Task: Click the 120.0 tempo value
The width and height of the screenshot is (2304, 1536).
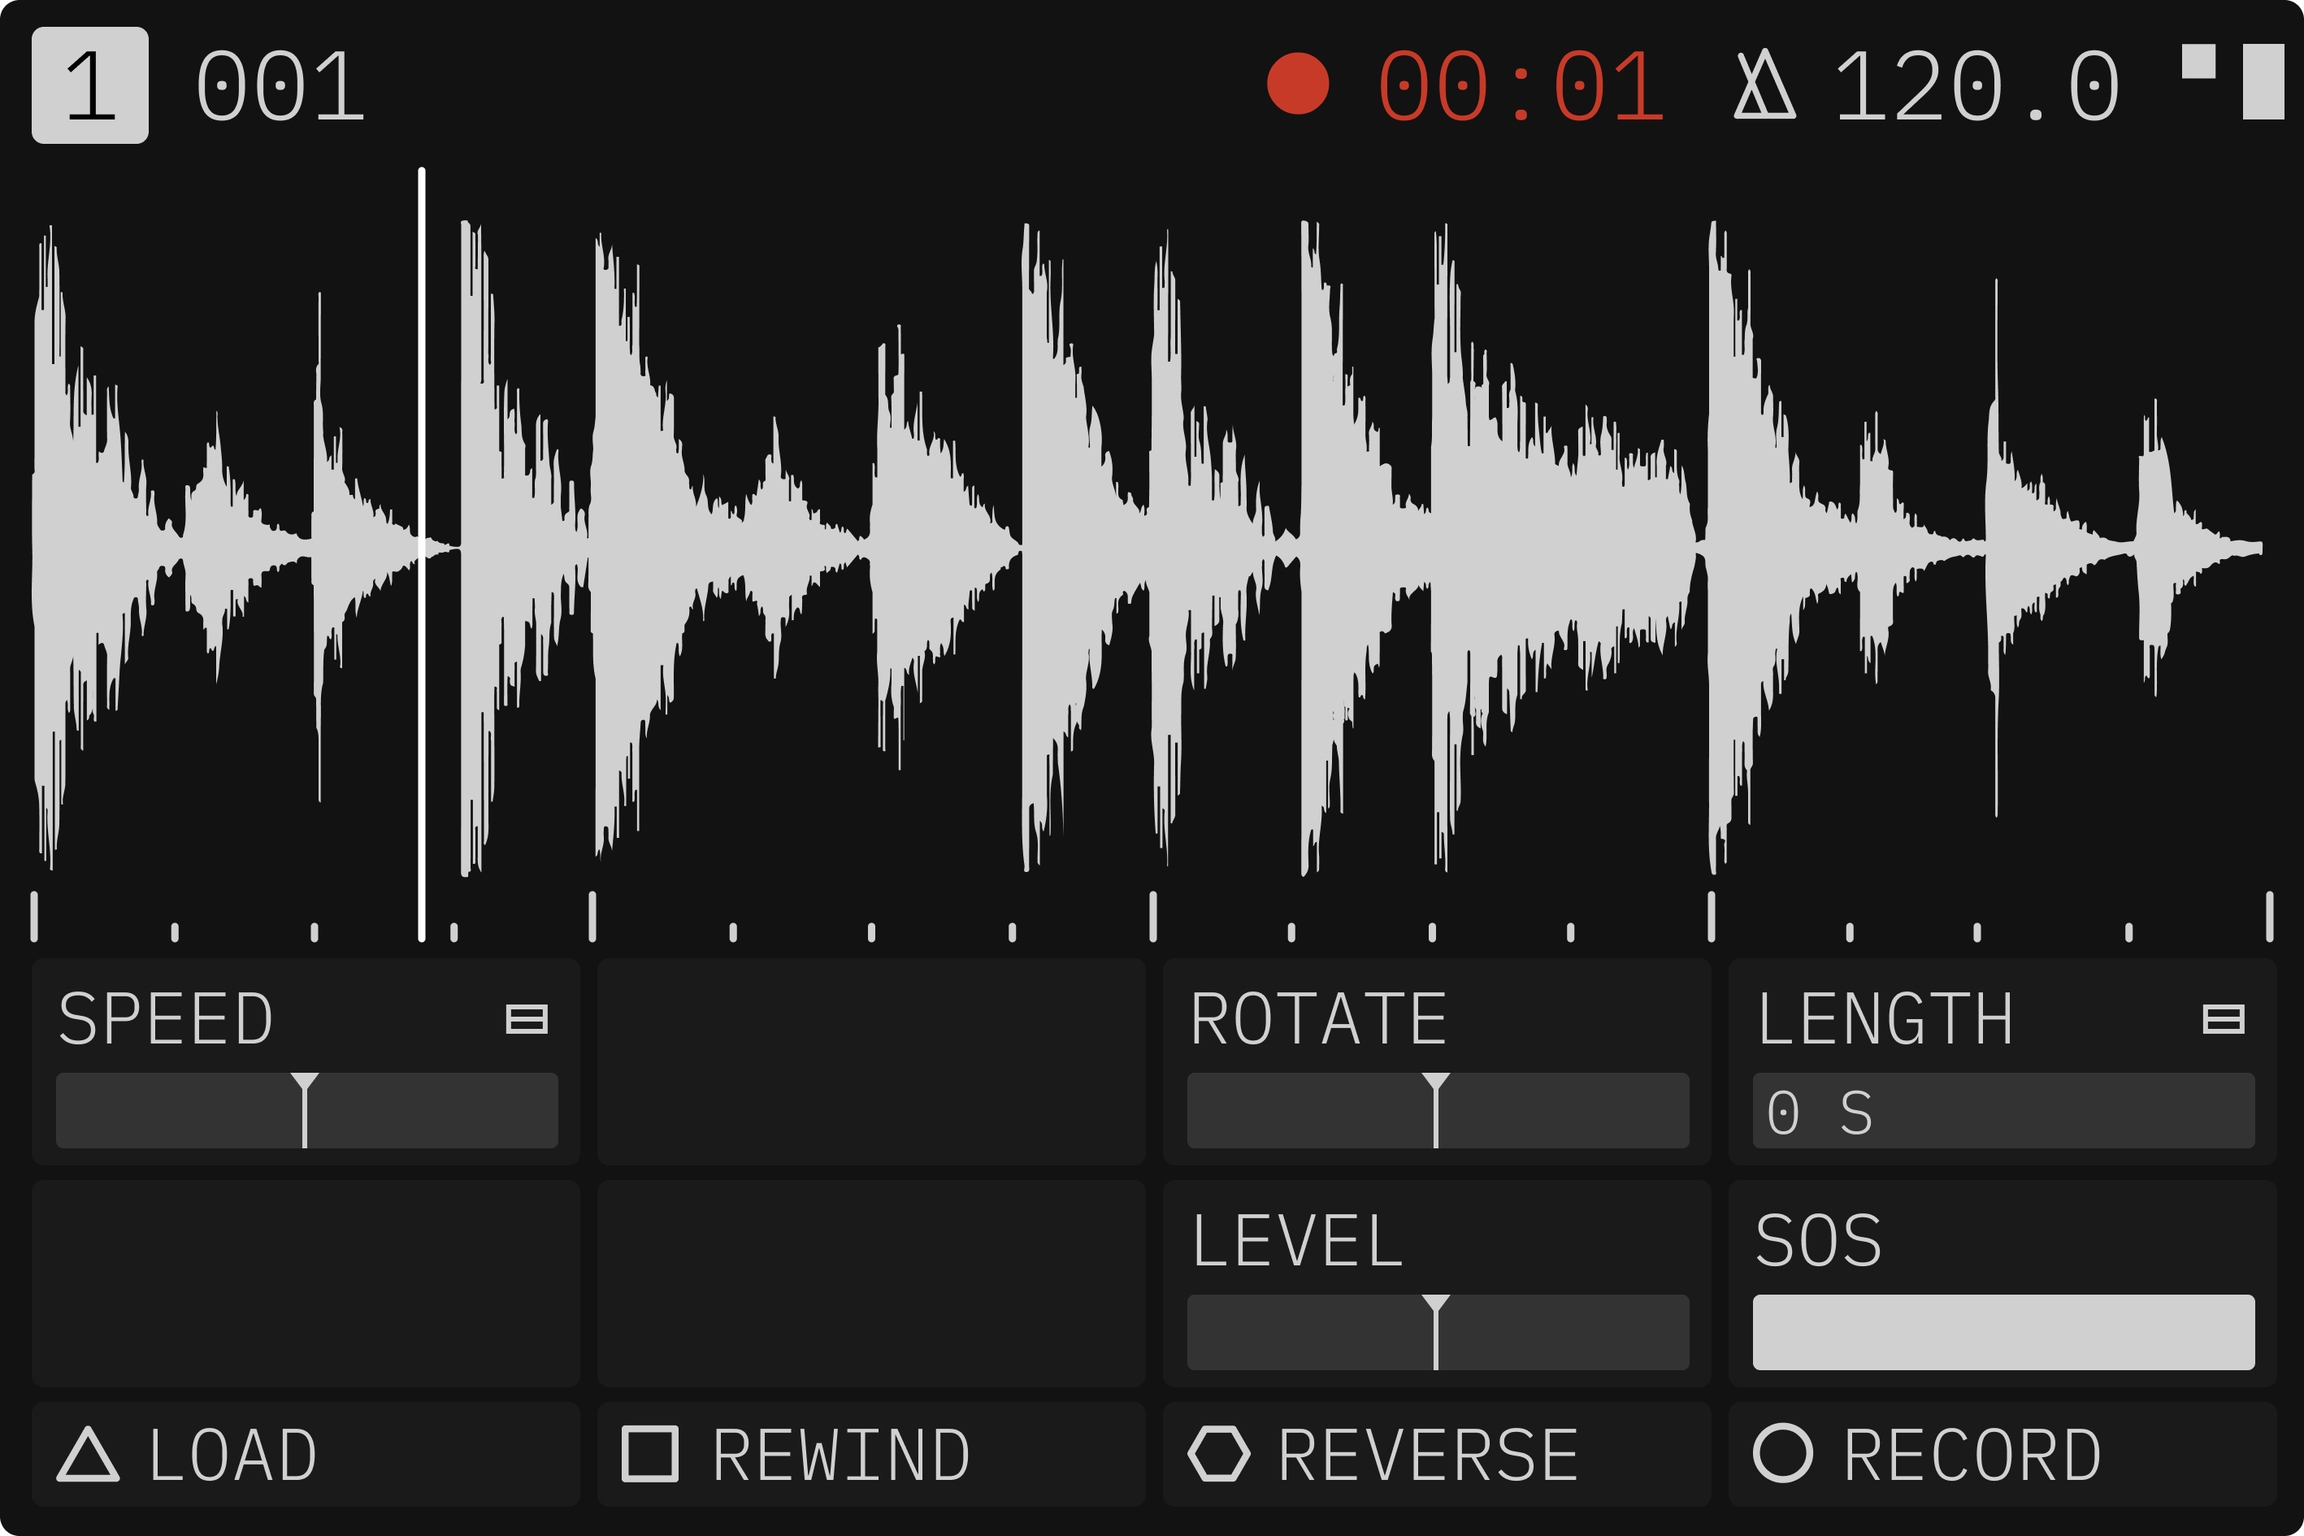Action: 1976,88
